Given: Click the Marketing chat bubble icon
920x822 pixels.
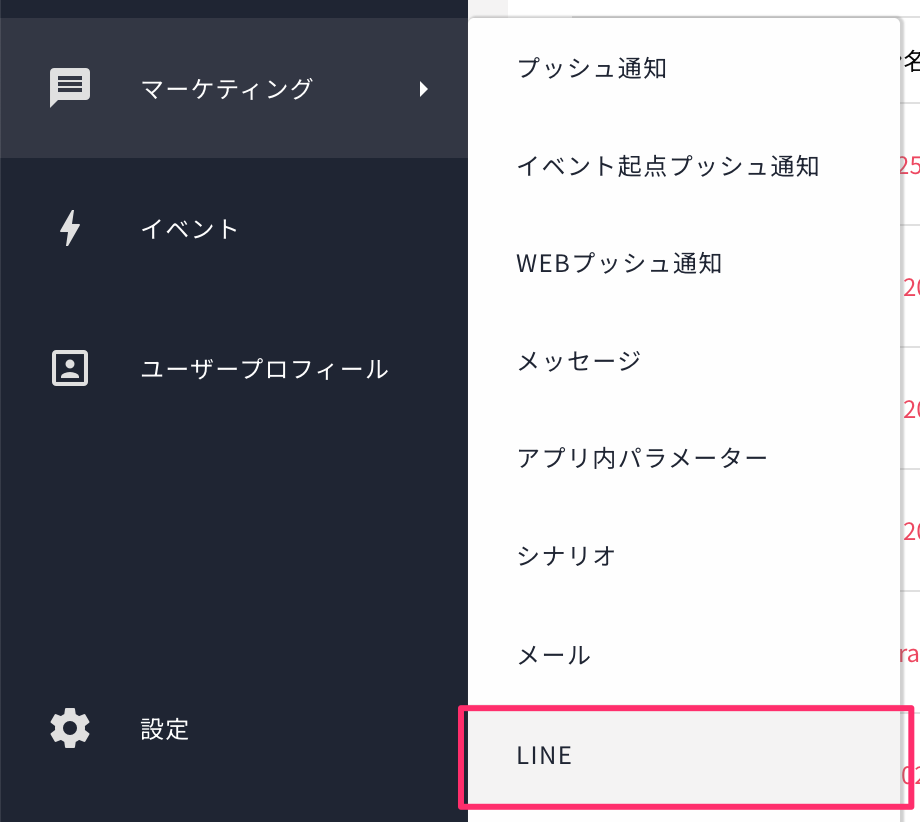Looking at the screenshot, I should pyautogui.click(x=70, y=88).
